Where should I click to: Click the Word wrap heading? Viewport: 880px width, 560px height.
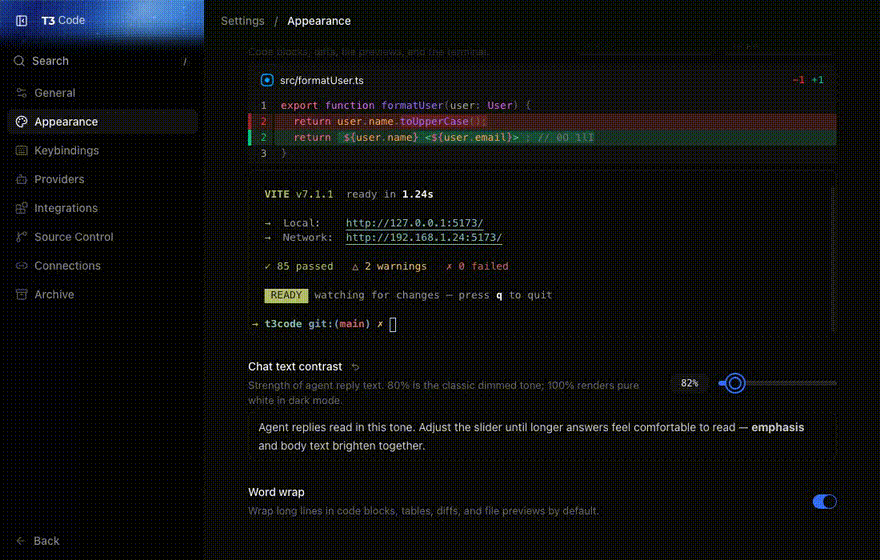tap(276, 492)
